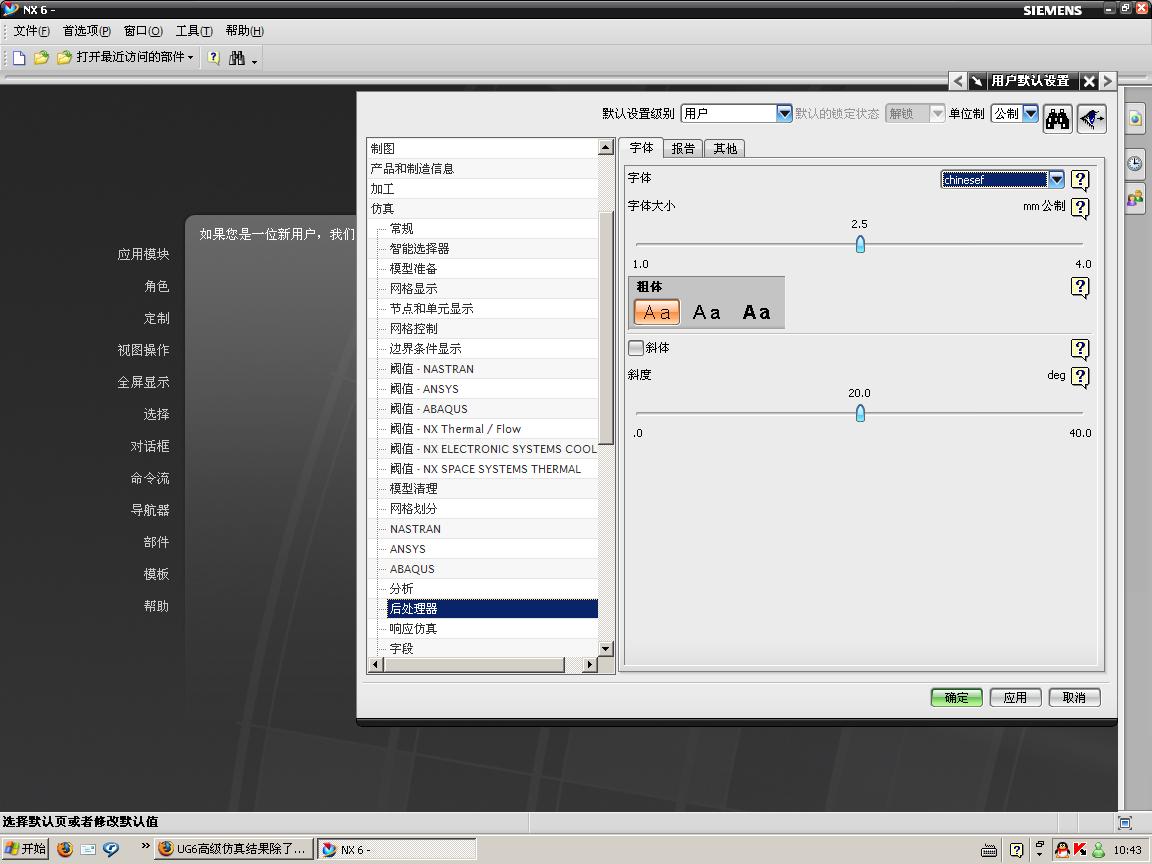Viewport: 1152px width, 864px height.
Task: Open the History clock resource bar tab
Action: coord(1135,163)
